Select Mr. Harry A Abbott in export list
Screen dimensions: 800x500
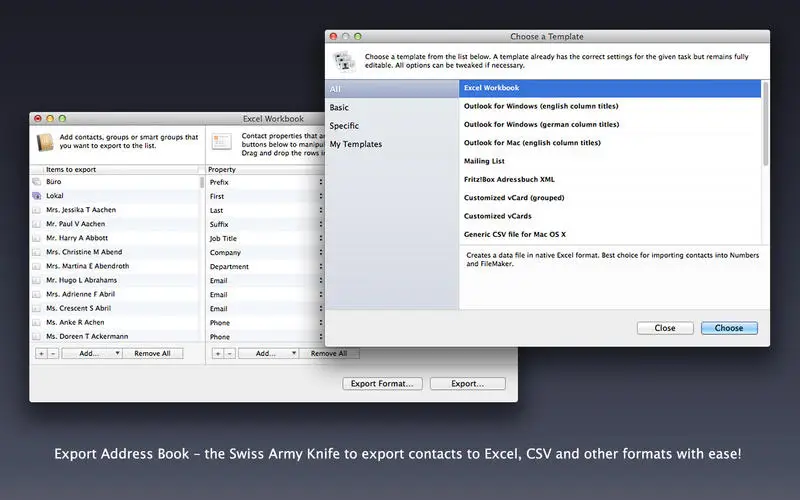77,238
